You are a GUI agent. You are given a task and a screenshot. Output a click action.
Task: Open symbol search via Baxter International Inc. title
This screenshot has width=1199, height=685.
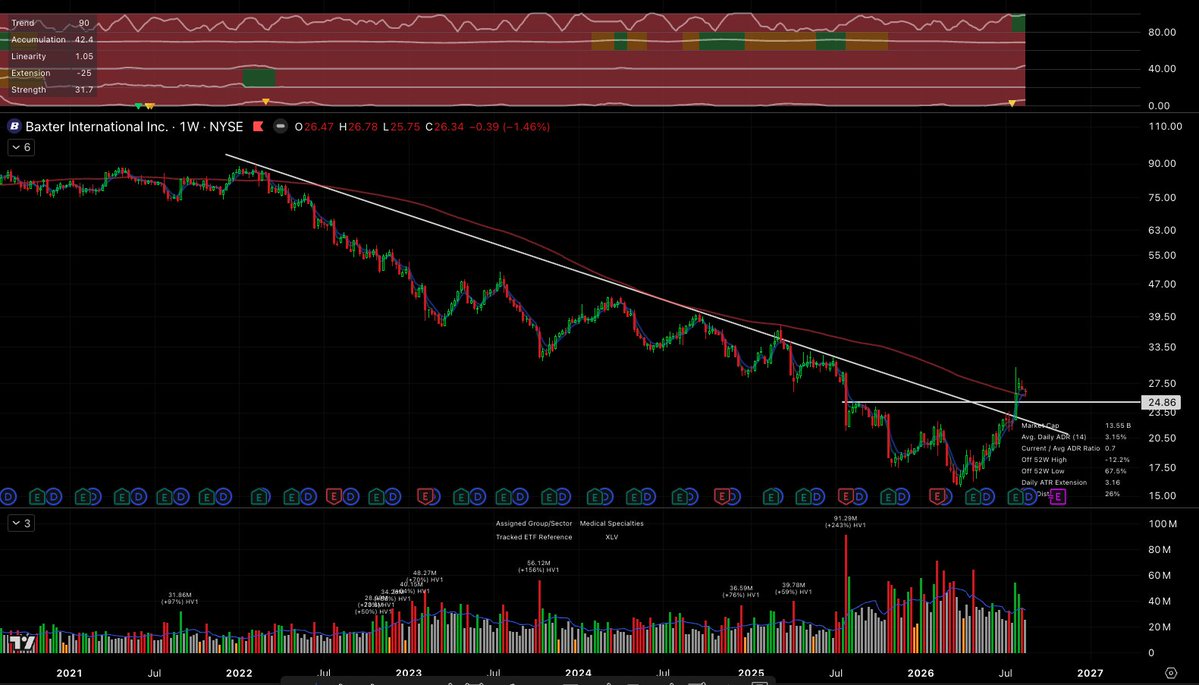(96, 126)
